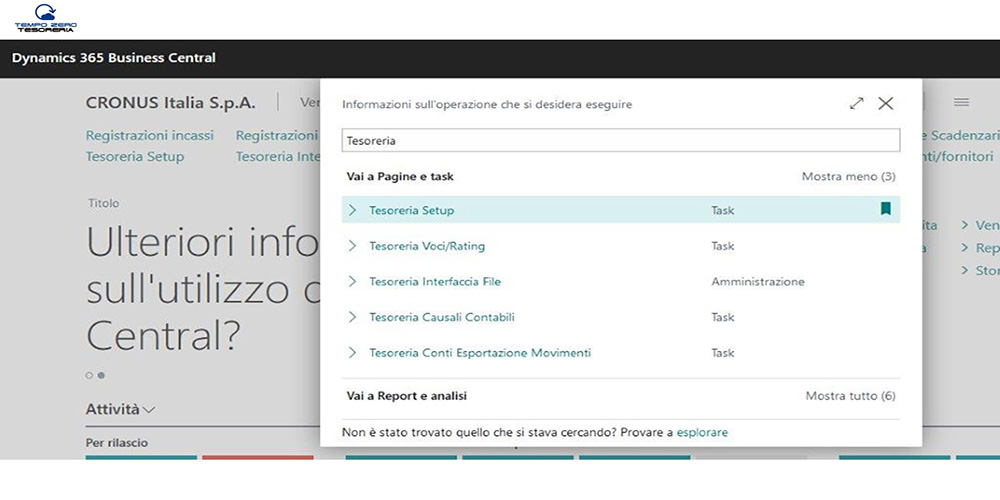Open the Tesoreria Voci/Rating result

427,246
